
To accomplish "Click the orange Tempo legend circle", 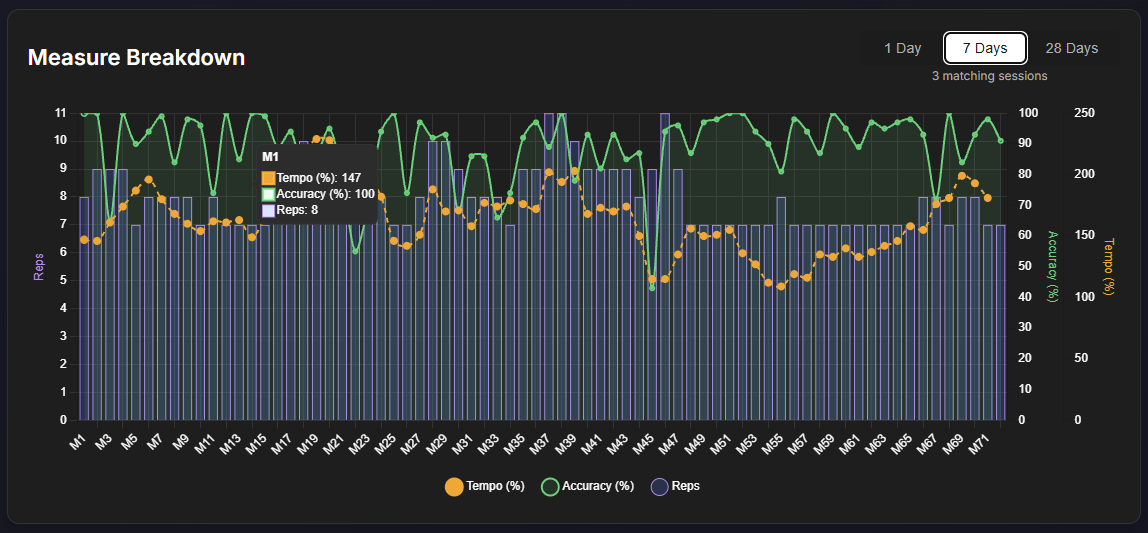I will click(x=454, y=486).
